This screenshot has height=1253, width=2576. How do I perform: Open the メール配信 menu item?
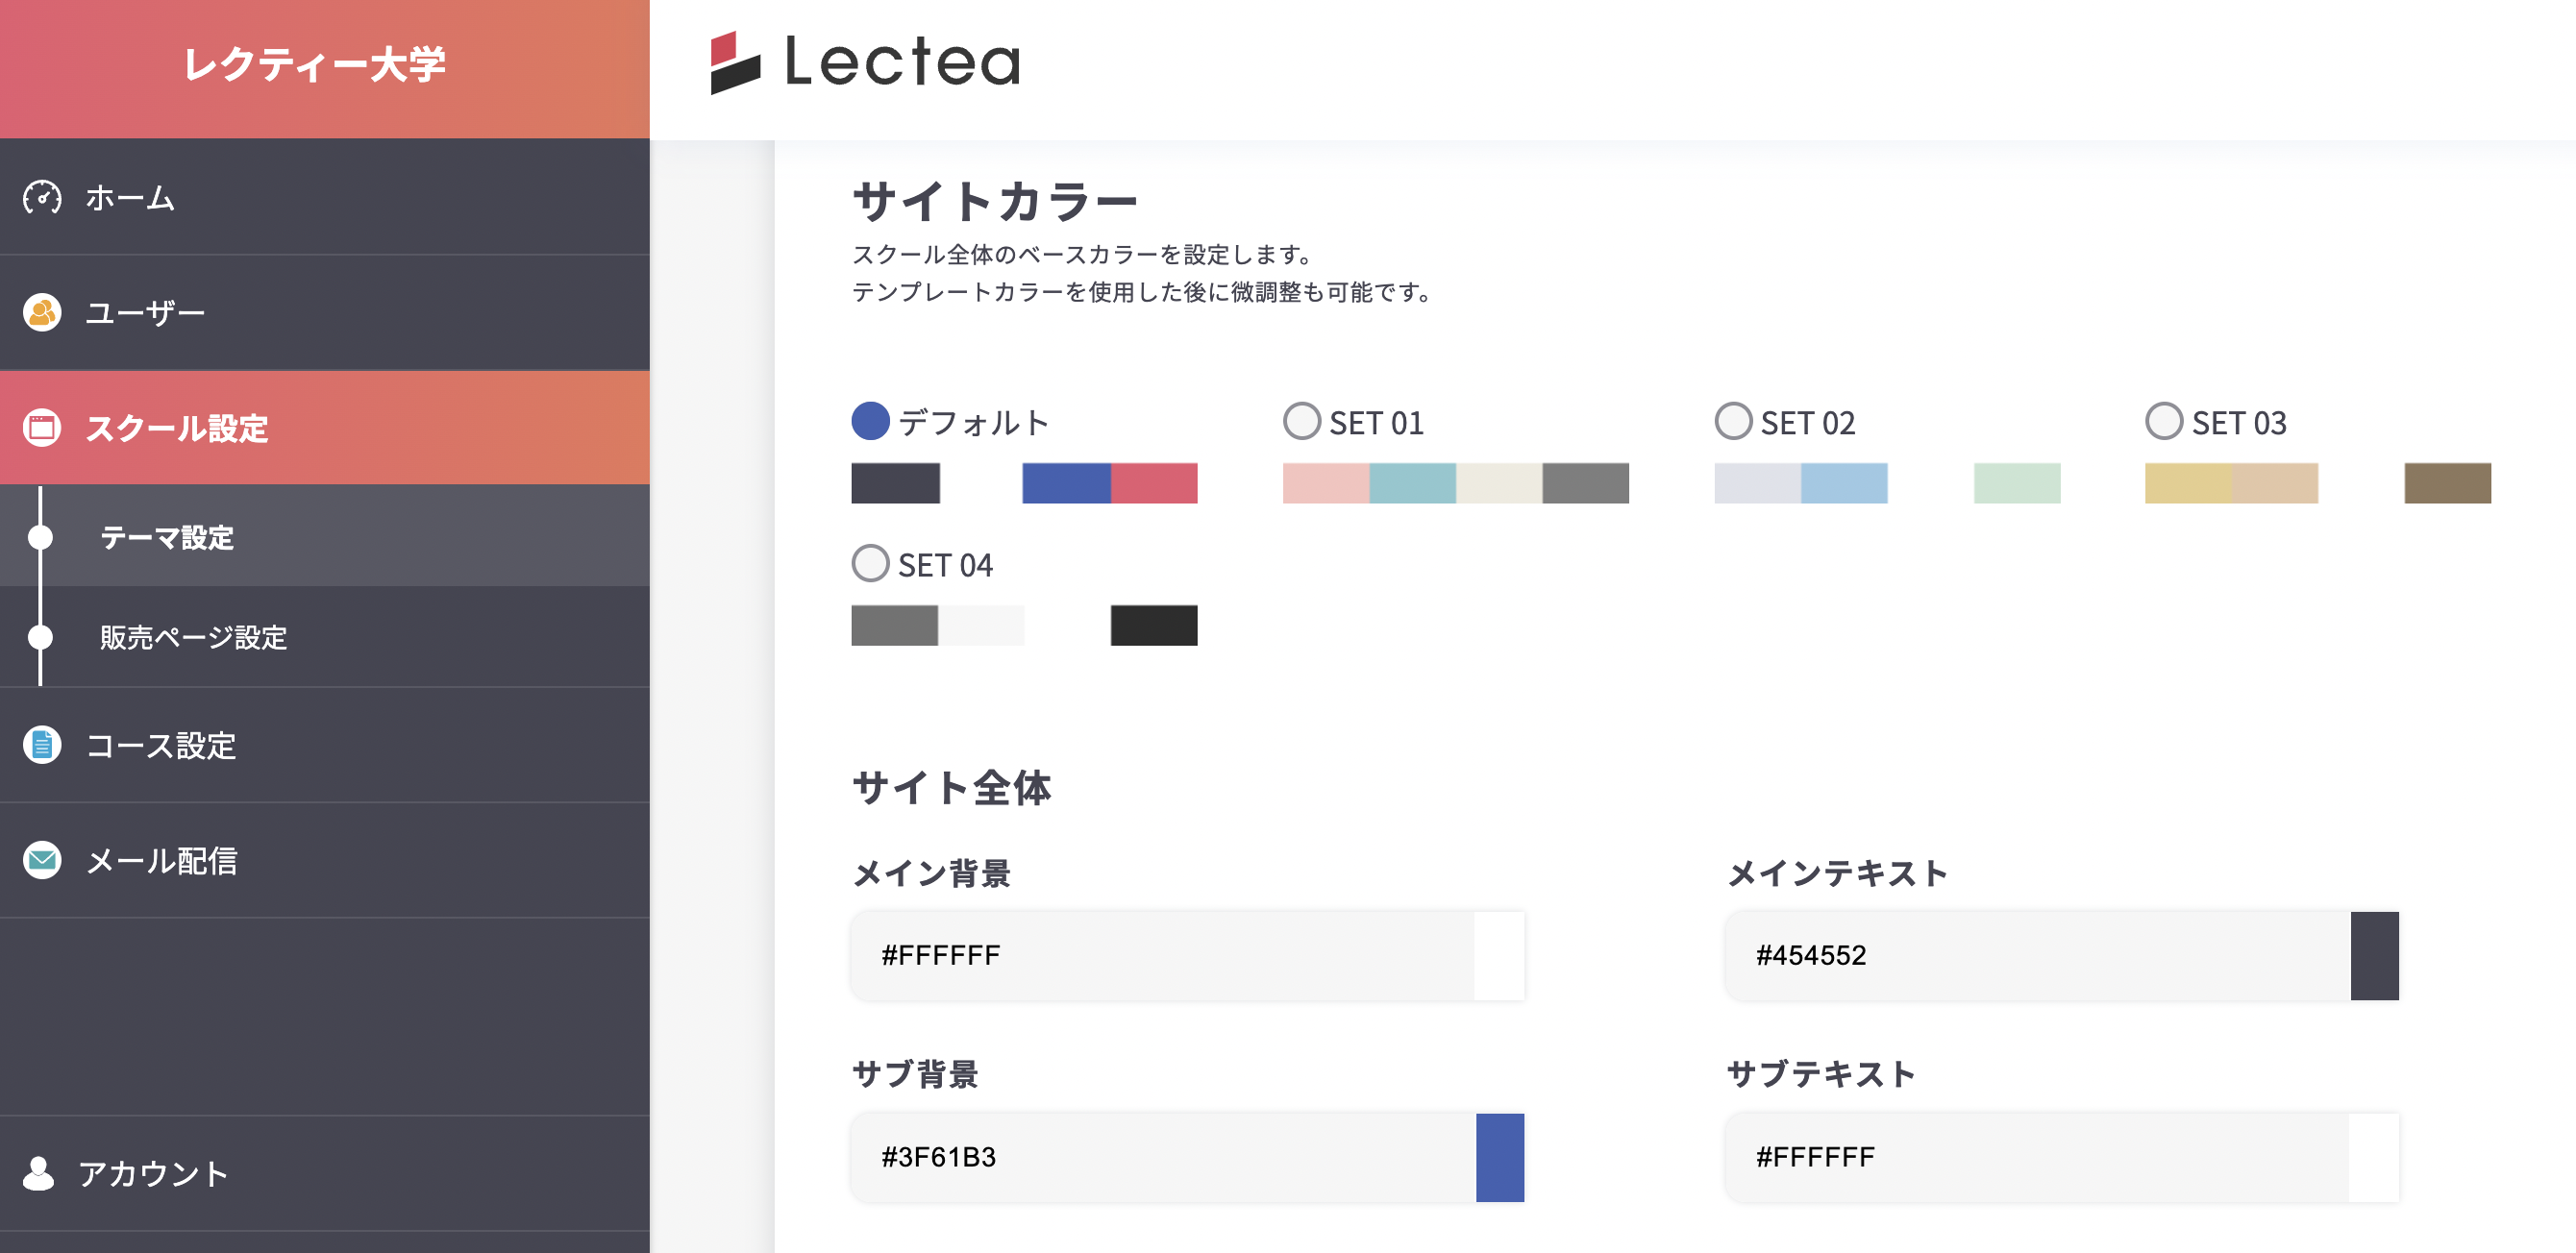(161, 860)
